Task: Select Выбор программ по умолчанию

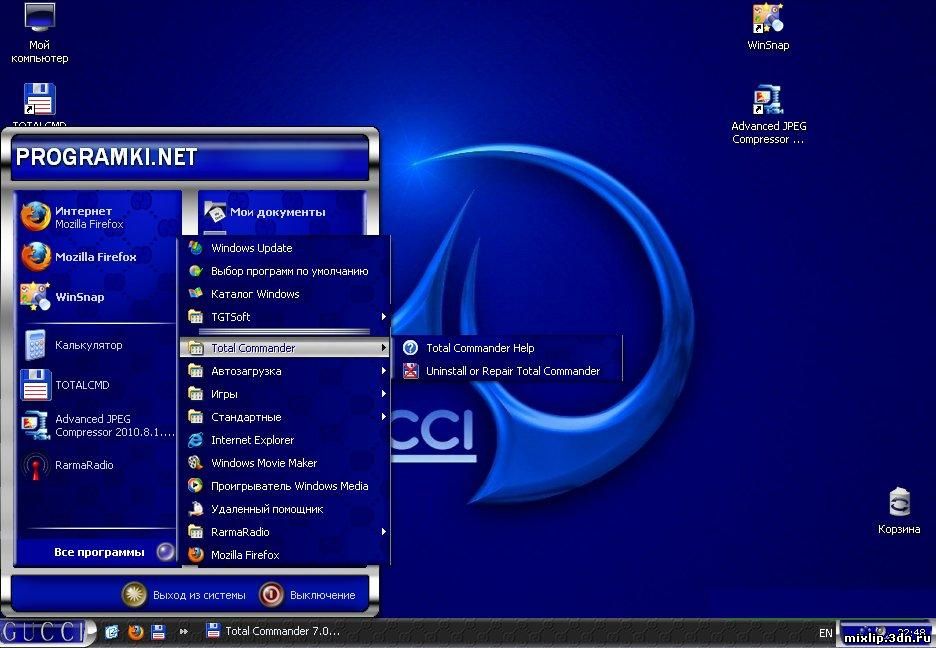Action: (285, 271)
